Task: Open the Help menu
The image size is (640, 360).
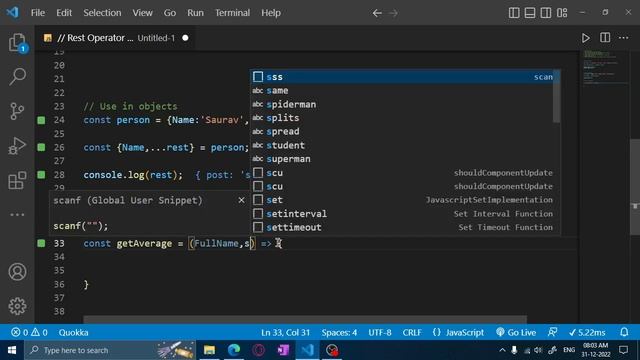Action: click(271, 13)
